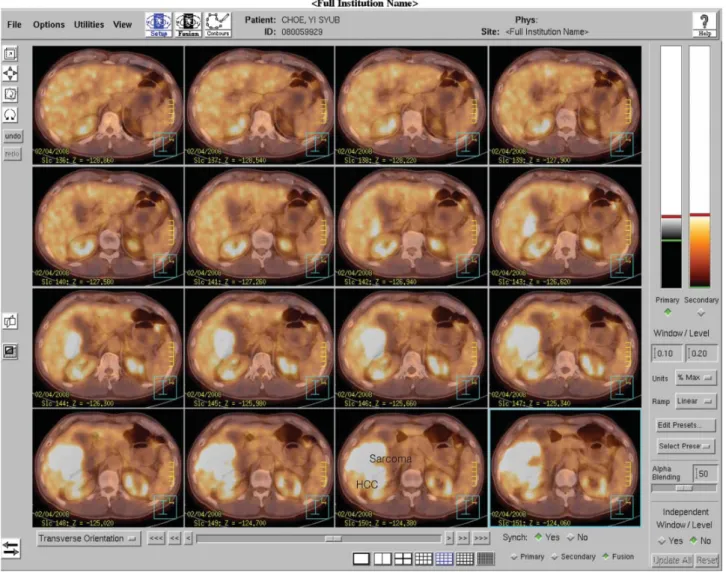The height and width of the screenshot is (572, 726).
Task: Open the Ramp Linear dropdown
Action: pos(695,401)
